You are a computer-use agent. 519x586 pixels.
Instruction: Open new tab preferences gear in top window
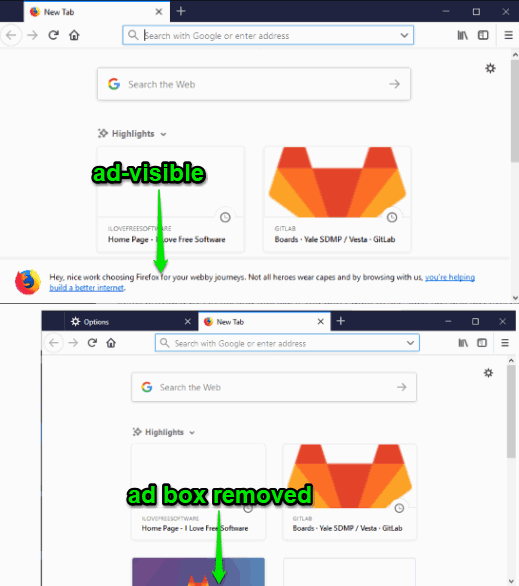tap(490, 68)
